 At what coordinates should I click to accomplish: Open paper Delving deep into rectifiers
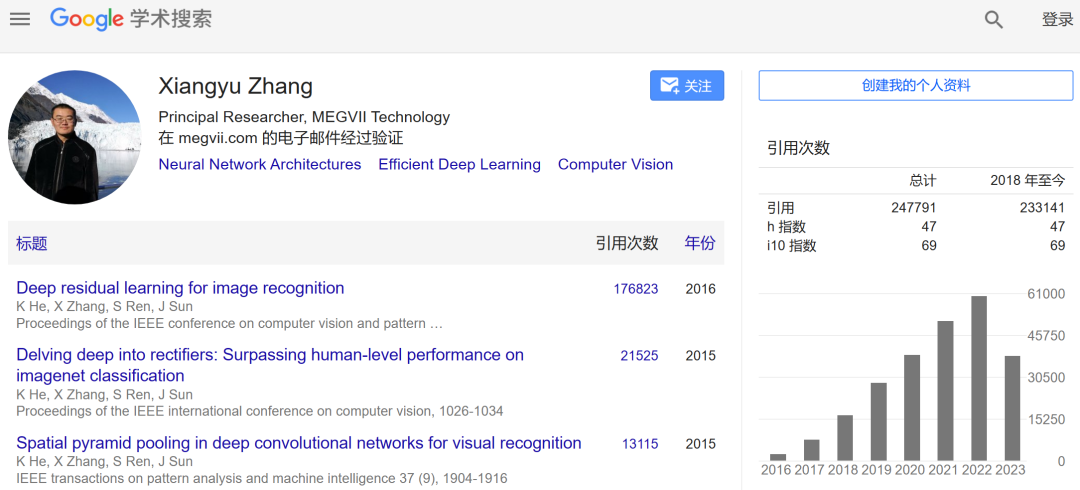(270, 365)
